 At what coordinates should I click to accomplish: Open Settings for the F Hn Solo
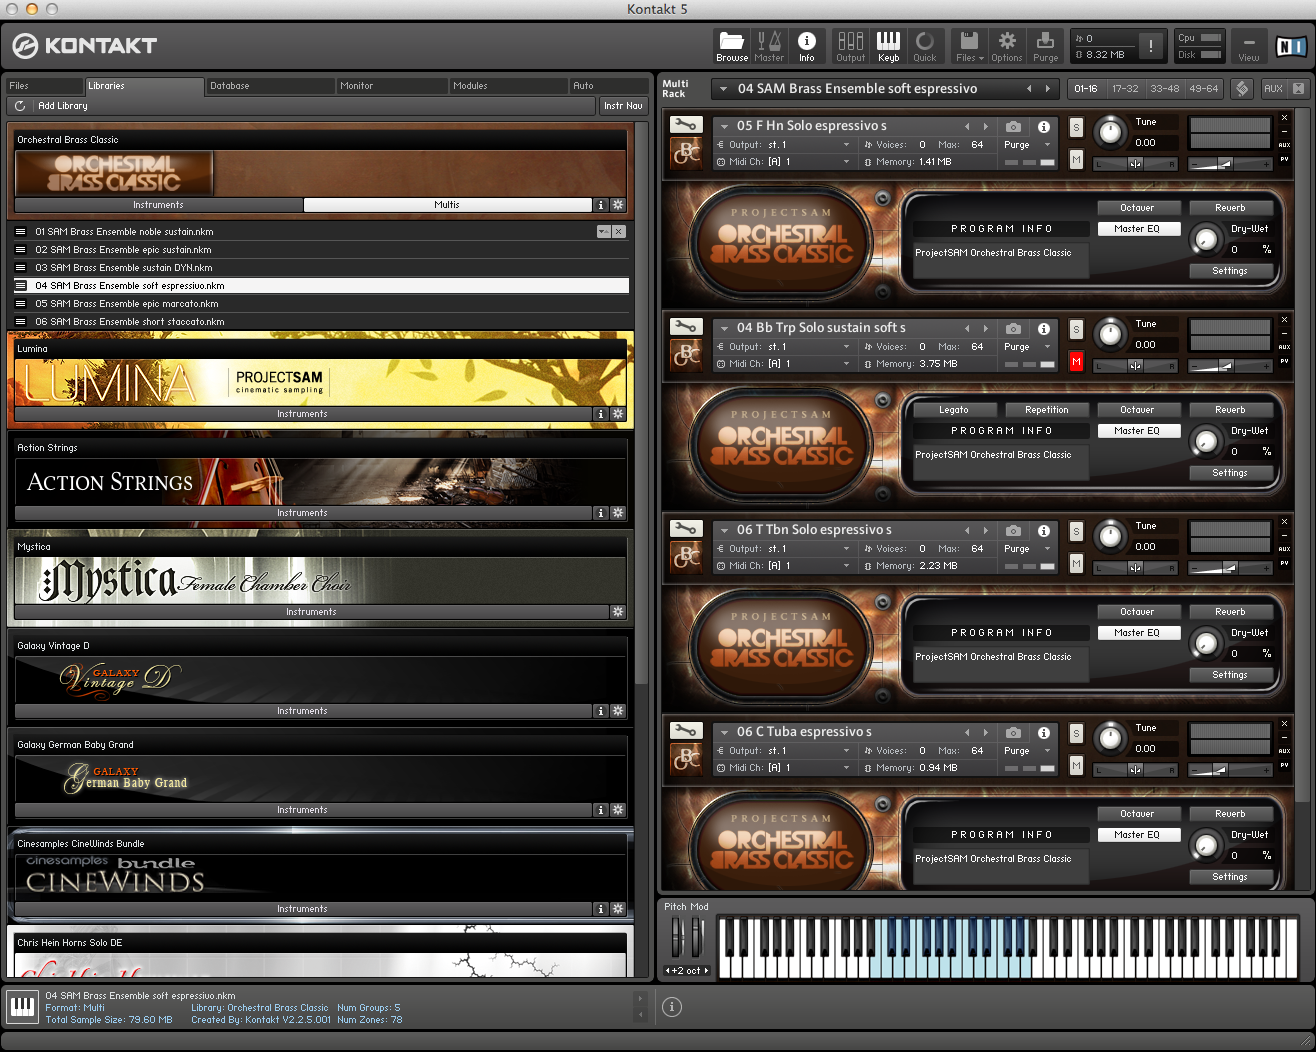tap(1230, 270)
